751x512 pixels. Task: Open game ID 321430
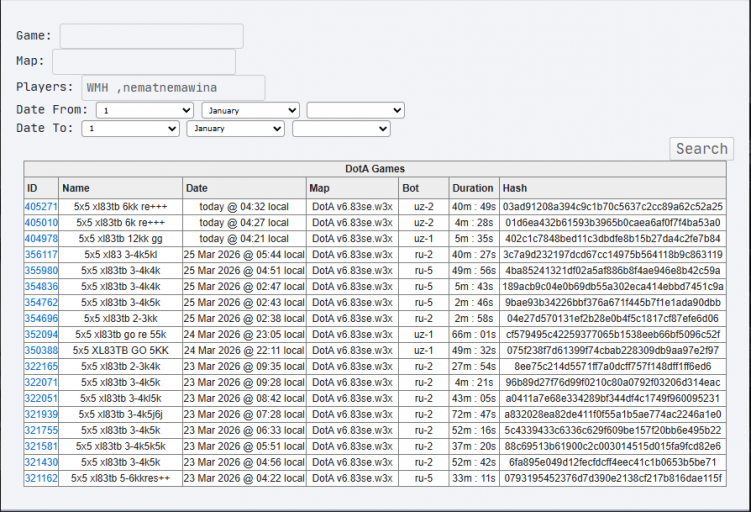click(41, 462)
